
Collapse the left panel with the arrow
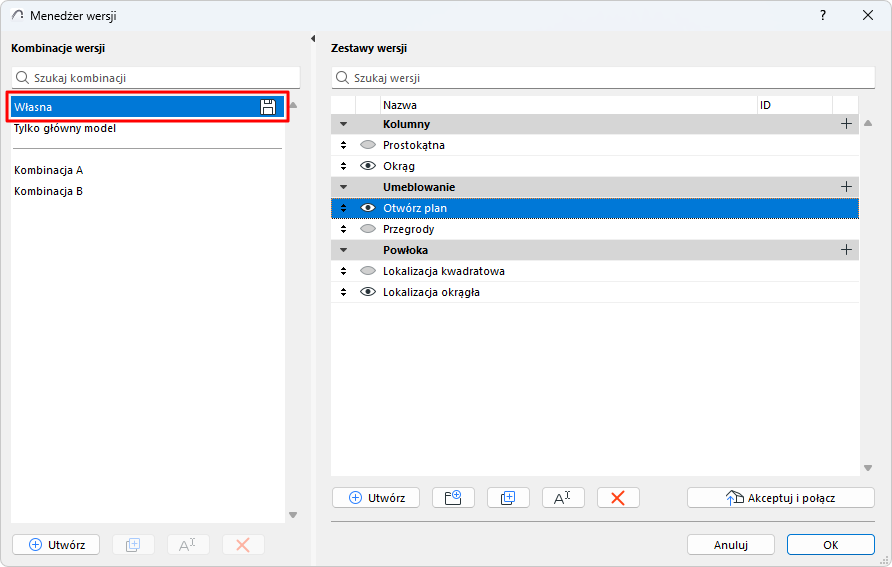coord(313,39)
